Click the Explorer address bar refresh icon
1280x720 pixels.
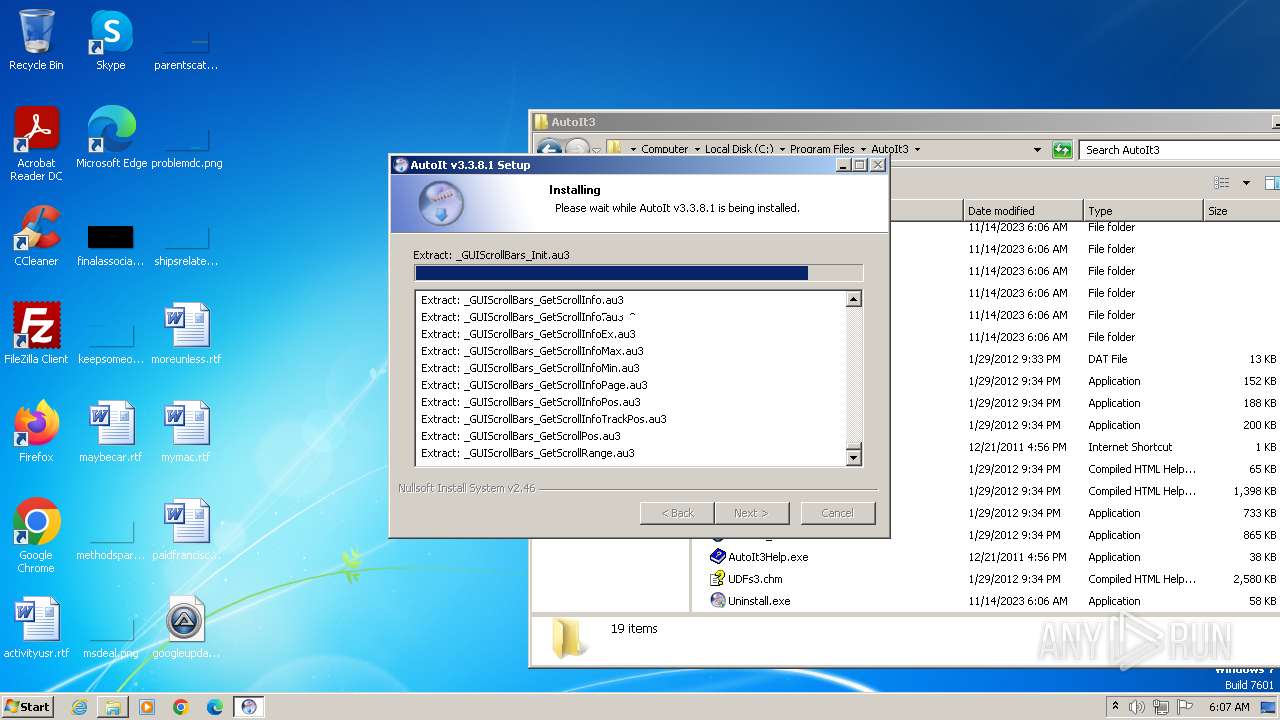pyautogui.click(x=1062, y=150)
